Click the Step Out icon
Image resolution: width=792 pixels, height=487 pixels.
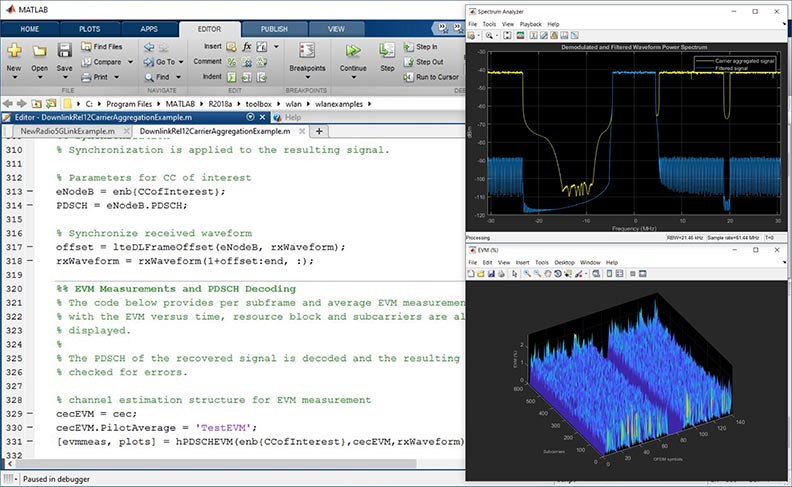coord(408,61)
